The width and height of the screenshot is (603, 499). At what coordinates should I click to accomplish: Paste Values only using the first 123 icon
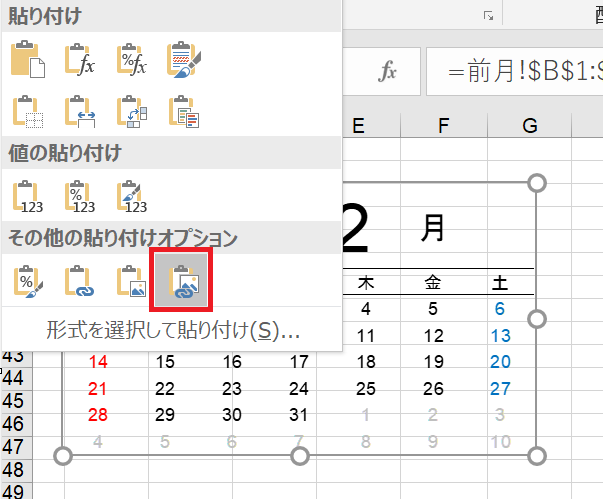[28, 197]
